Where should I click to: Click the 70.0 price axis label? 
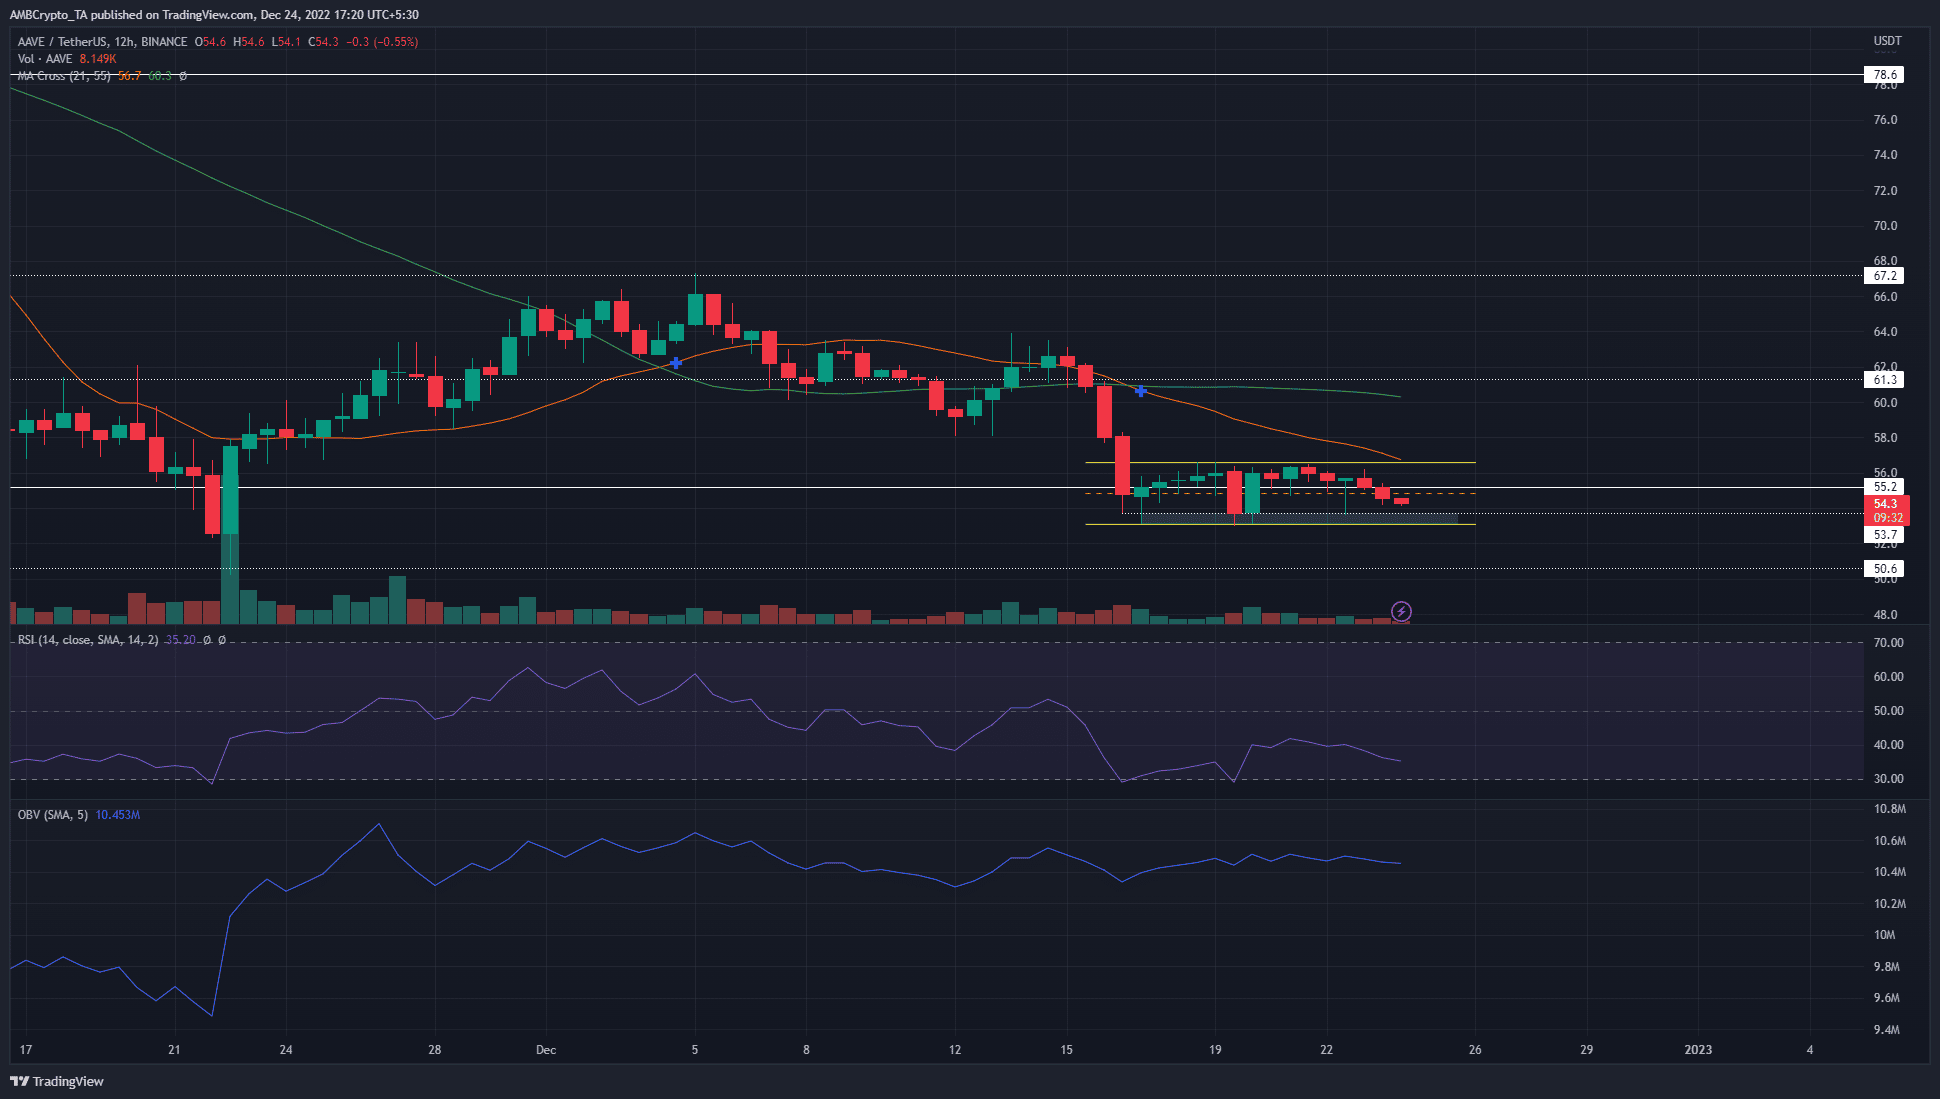1885,226
